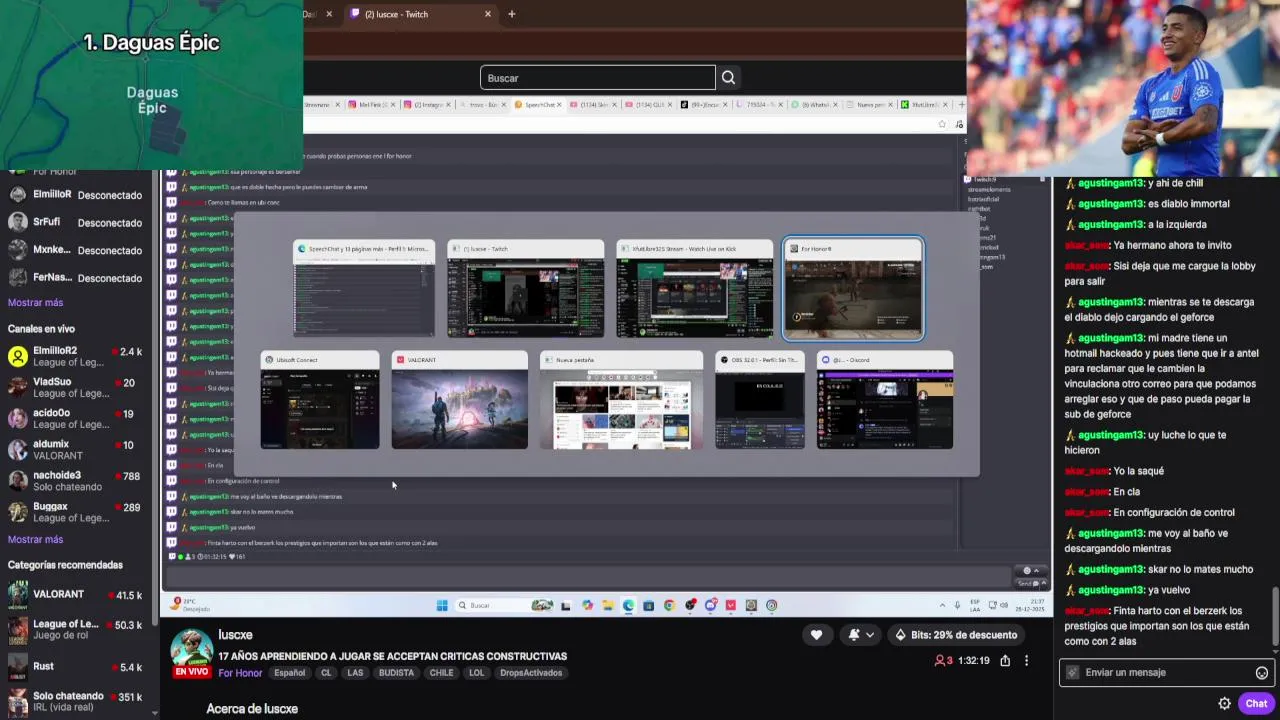Open a new browser tab
Viewport: 1280px width, 720px height.
(x=511, y=14)
